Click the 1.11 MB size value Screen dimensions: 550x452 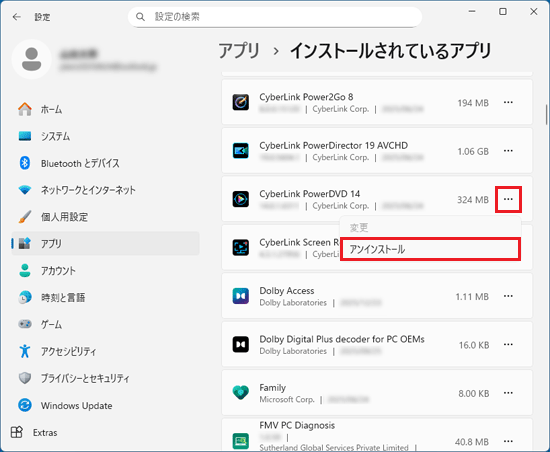(x=472, y=297)
